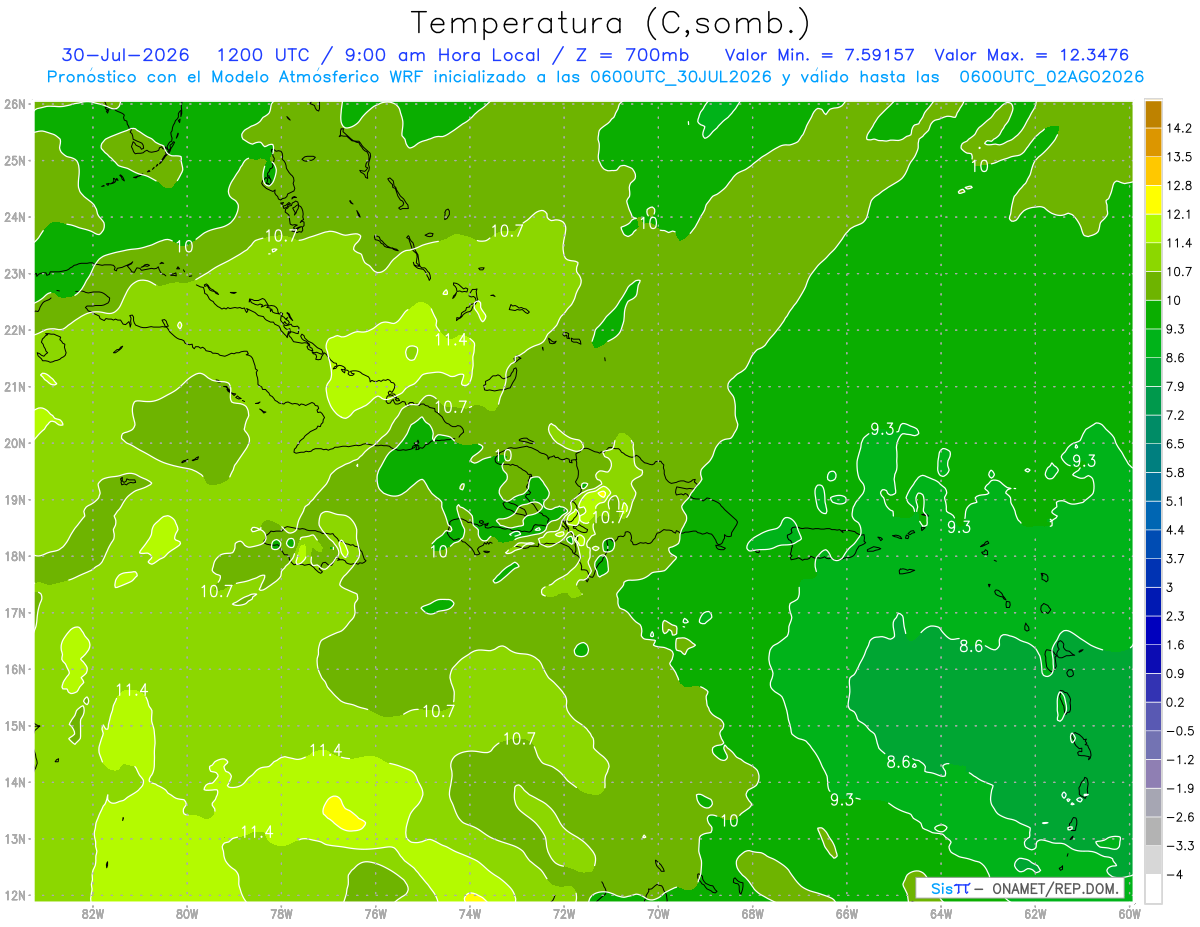Click the "SisTT – ONAMET/REP.DOM." logo box
Screen dimensions: 1200x927
click(1020, 888)
